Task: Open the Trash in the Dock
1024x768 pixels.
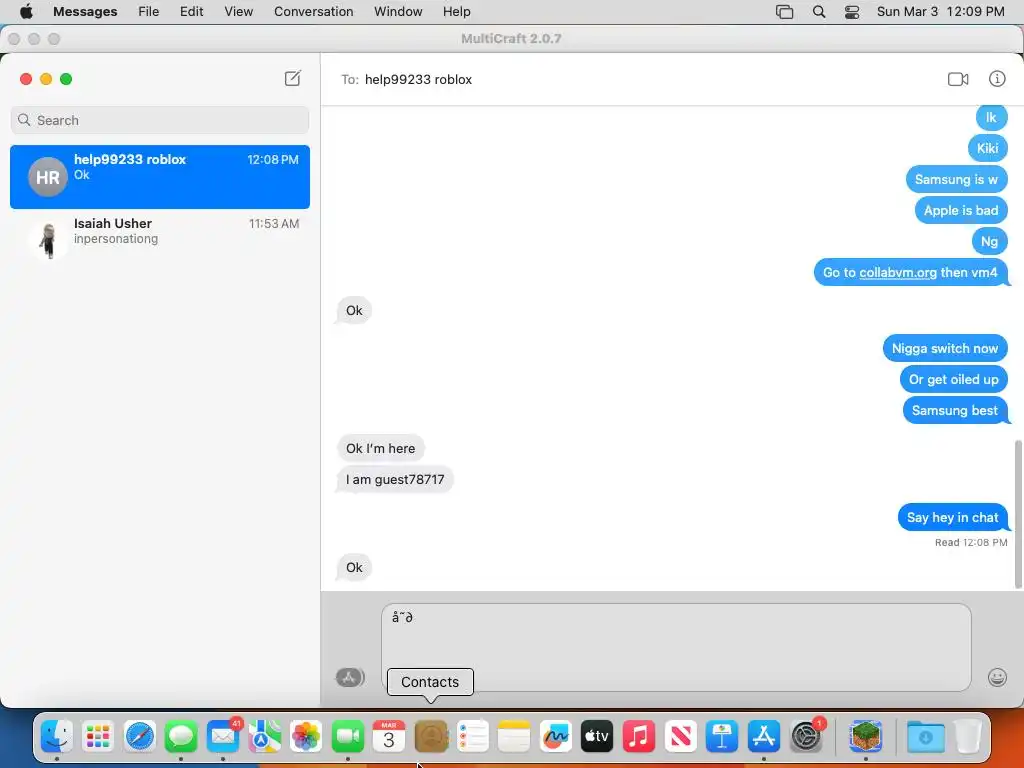Action: click(x=968, y=737)
